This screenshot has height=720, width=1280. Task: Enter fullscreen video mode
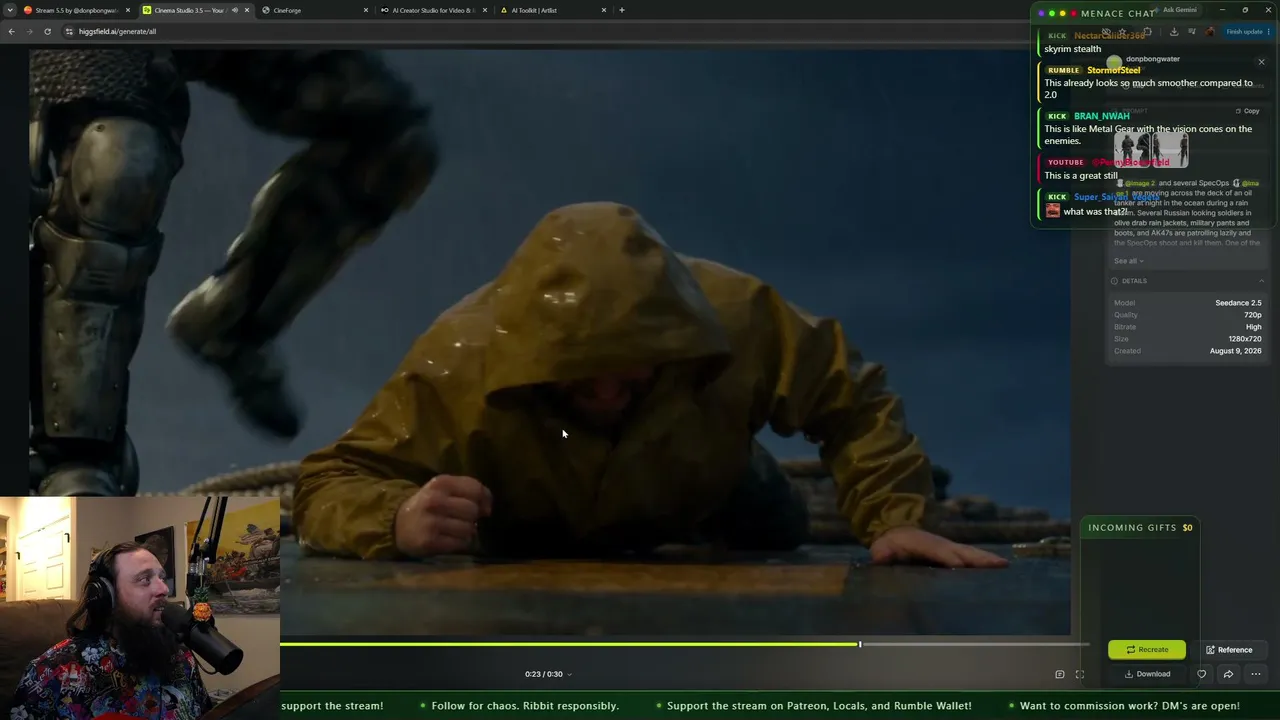pyautogui.click(x=1080, y=674)
